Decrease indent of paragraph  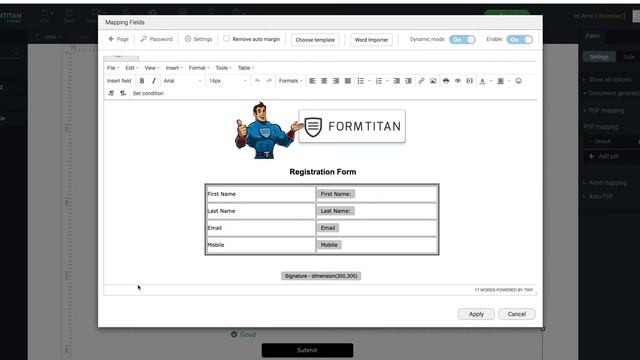coord(396,81)
